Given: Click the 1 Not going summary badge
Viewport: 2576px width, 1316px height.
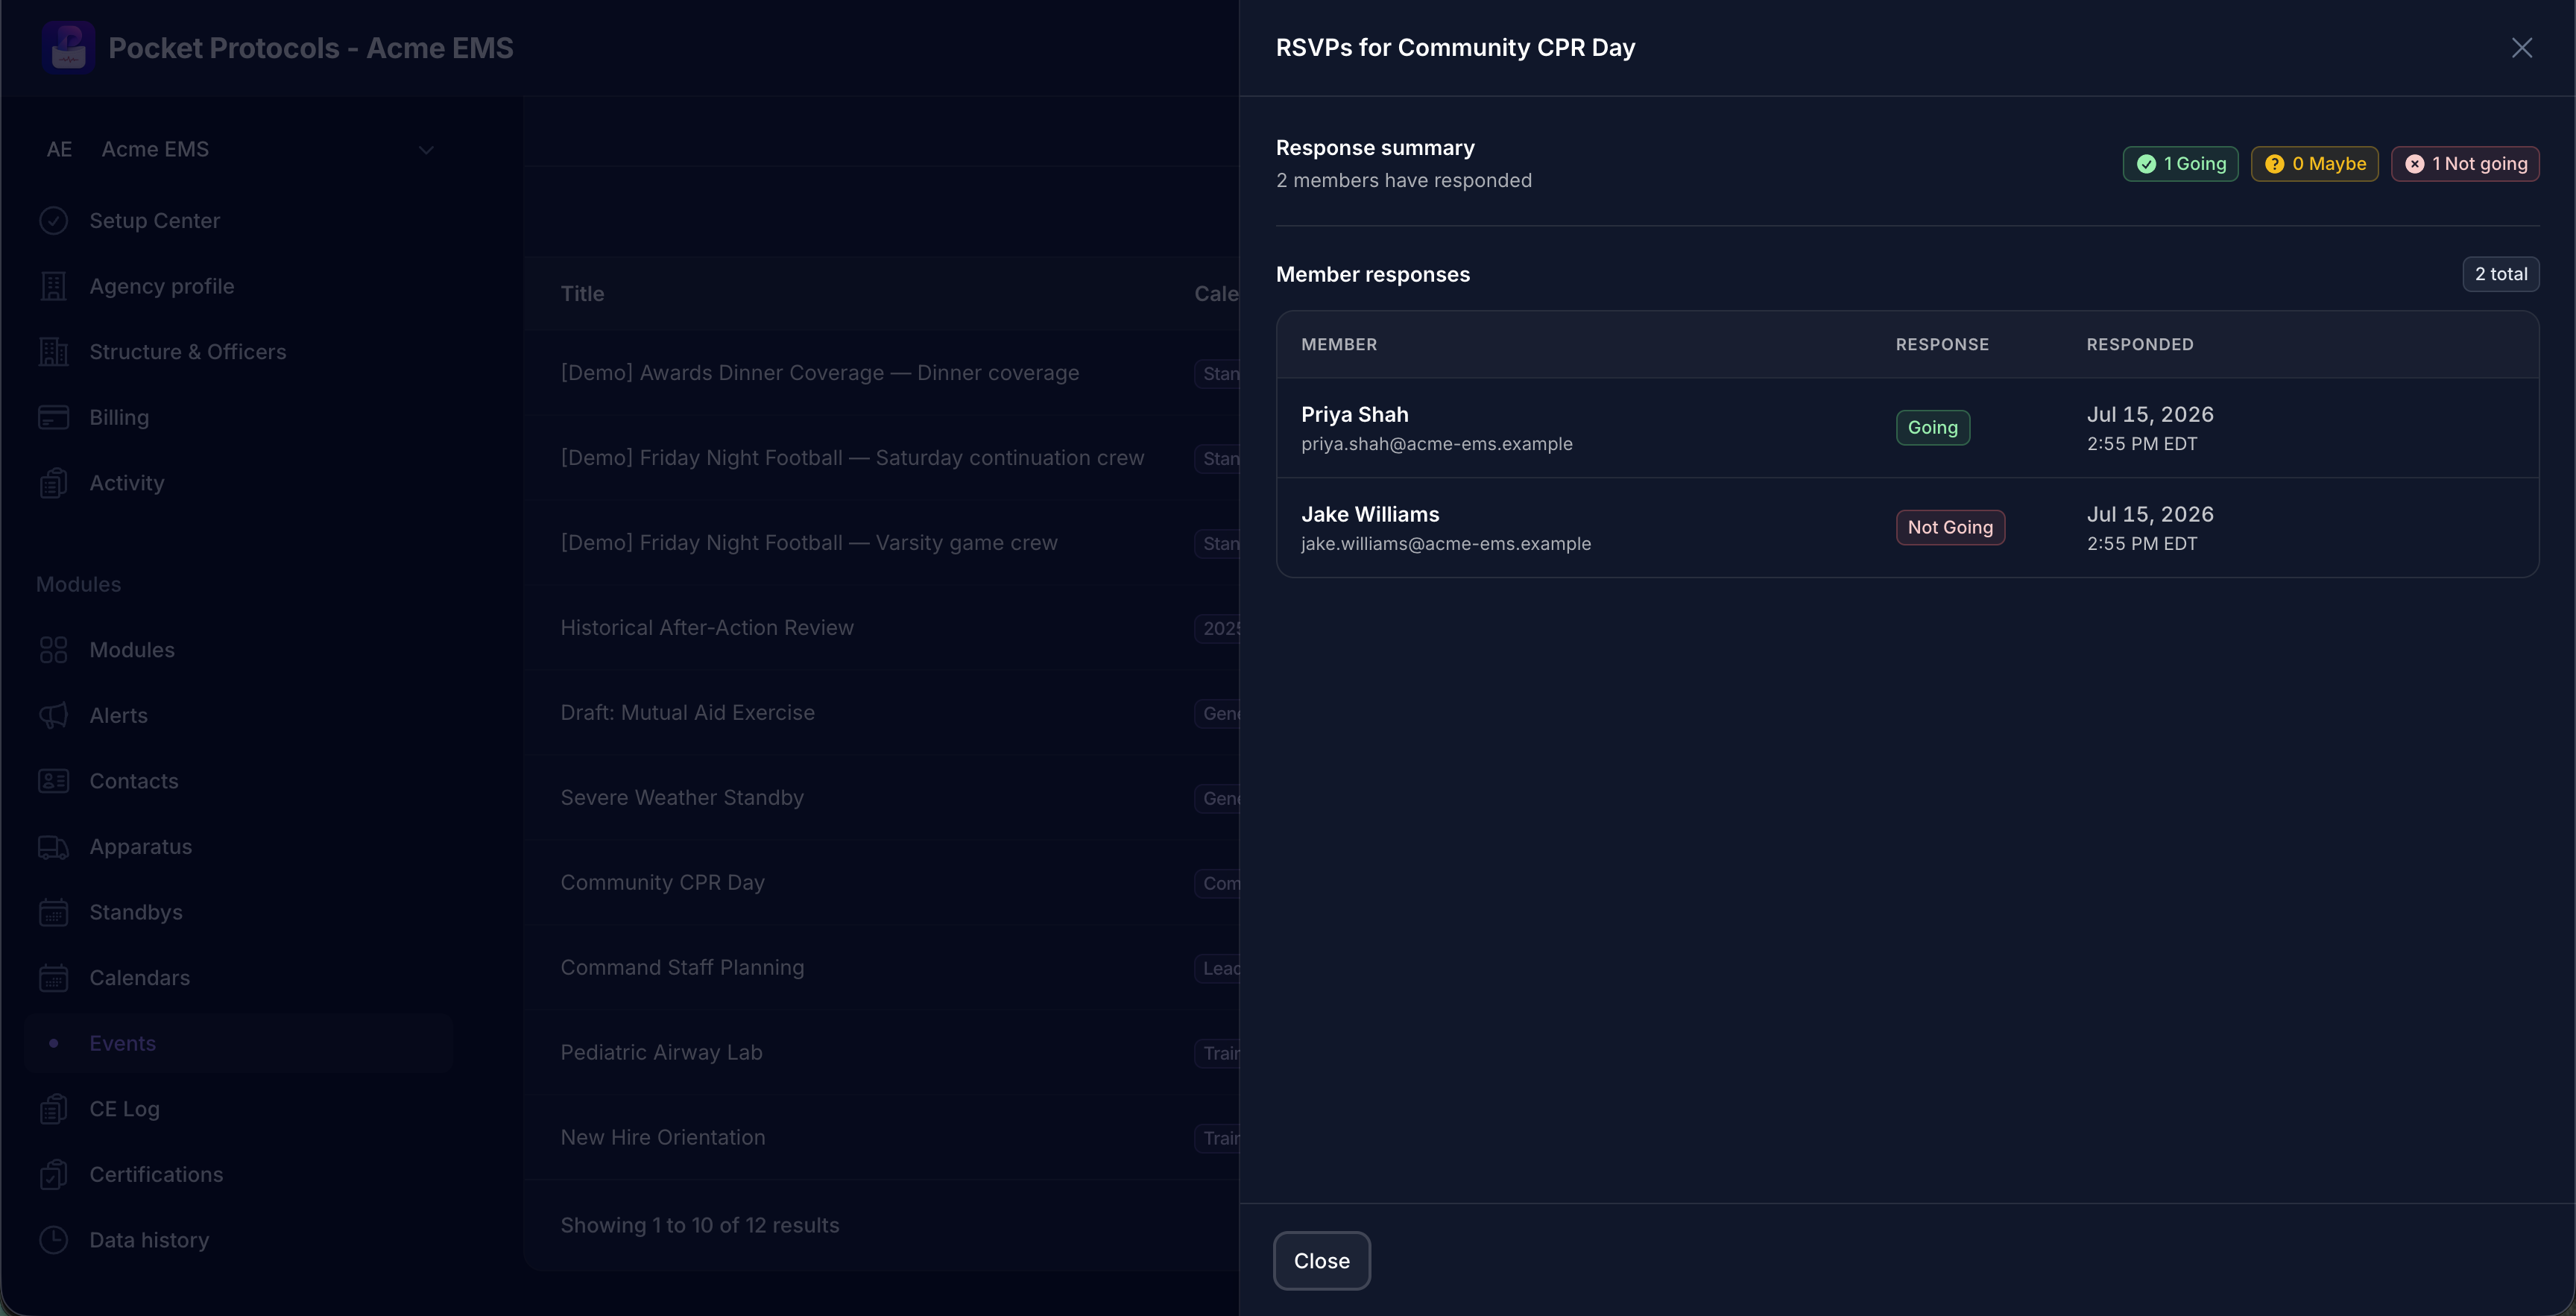Looking at the screenshot, I should (2465, 164).
